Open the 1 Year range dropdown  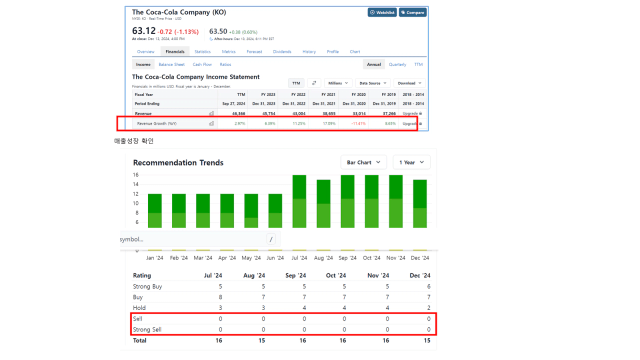coord(411,162)
